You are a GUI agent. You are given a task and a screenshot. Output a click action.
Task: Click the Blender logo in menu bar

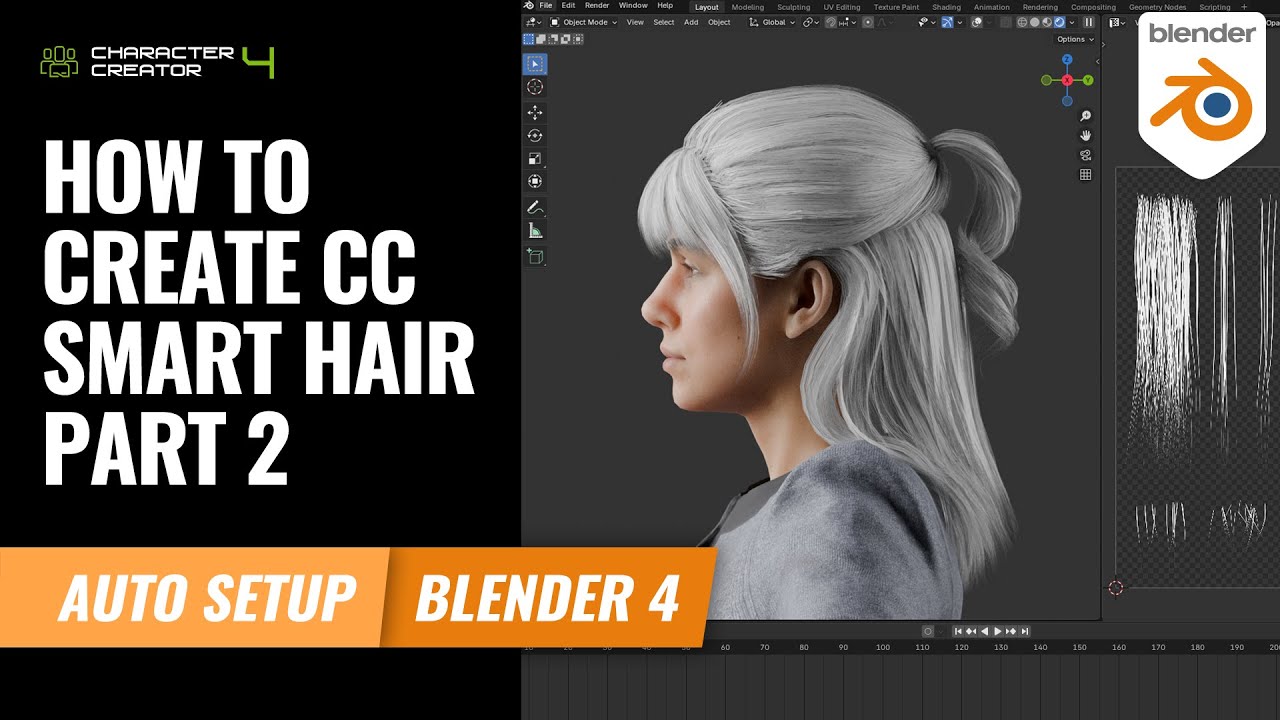click(x=531, y=6)
